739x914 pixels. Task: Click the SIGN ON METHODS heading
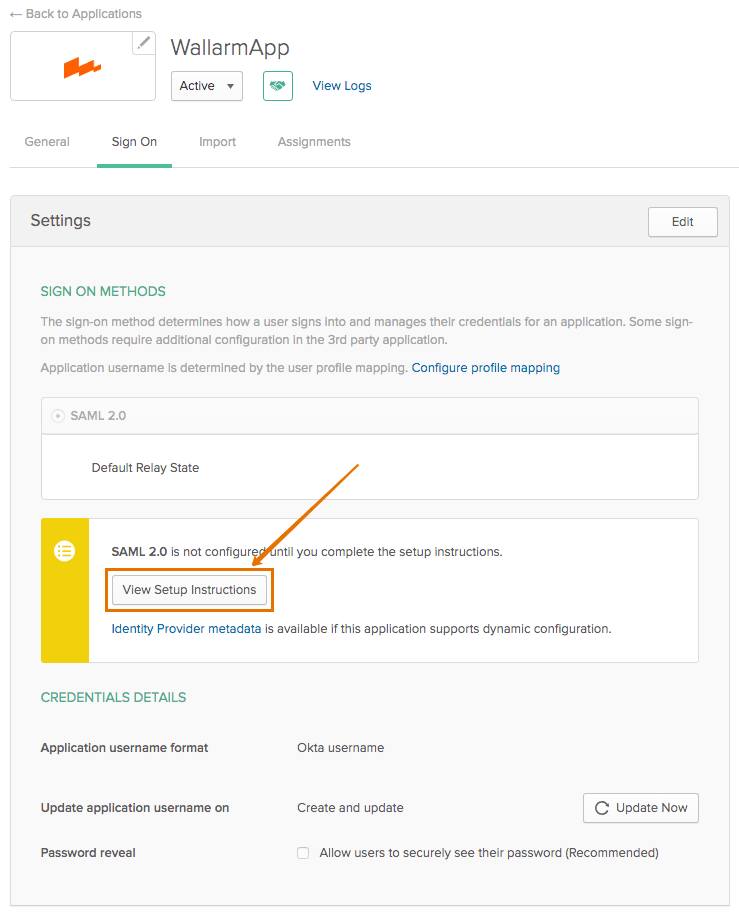(x=103, y=291)
